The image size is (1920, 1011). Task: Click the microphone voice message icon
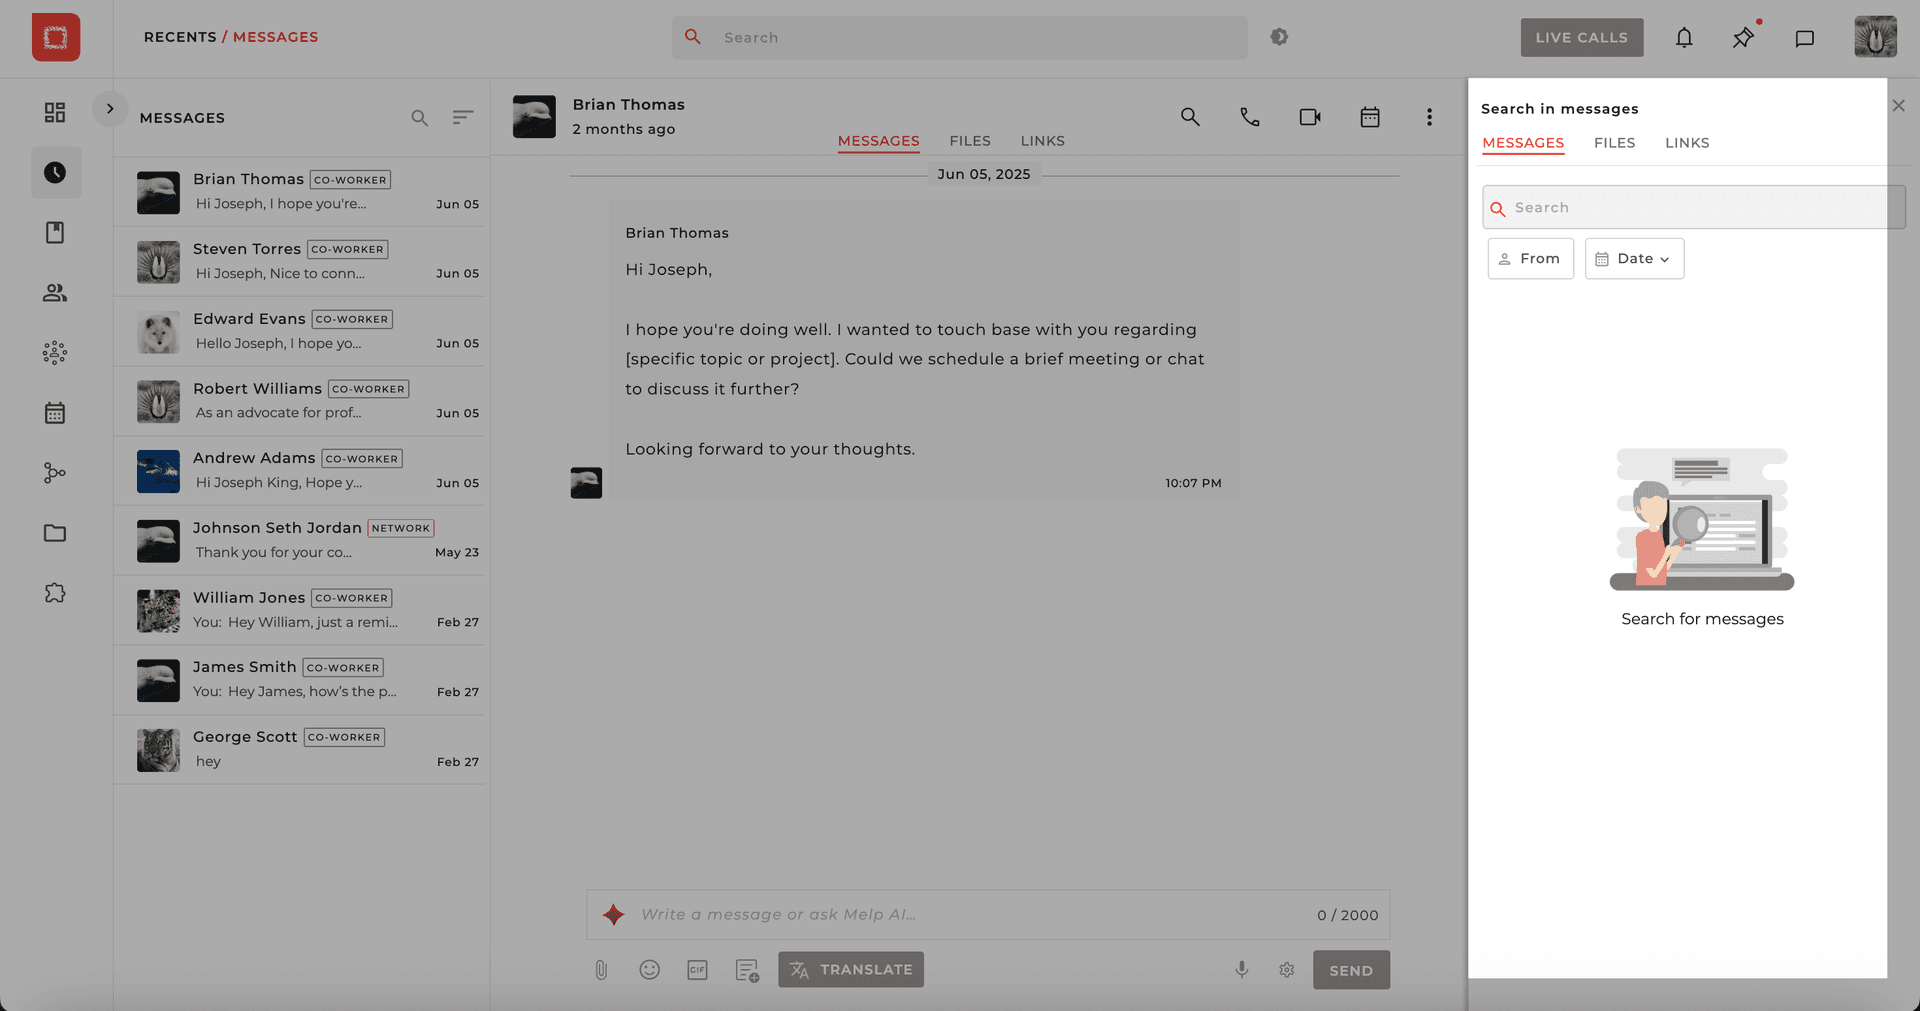click(x=1241, y=970)
